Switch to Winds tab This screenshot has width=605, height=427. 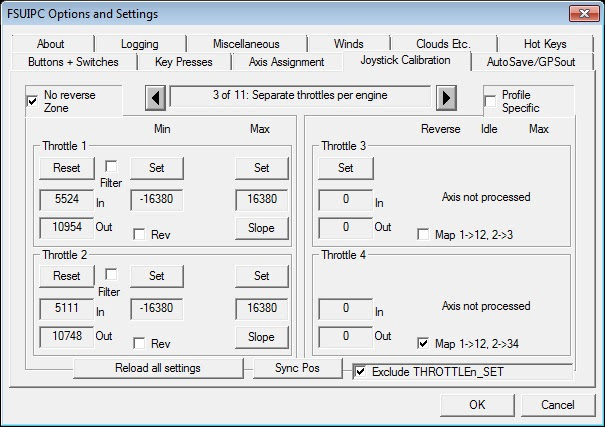pyautogui.click(x=348, y=44)
